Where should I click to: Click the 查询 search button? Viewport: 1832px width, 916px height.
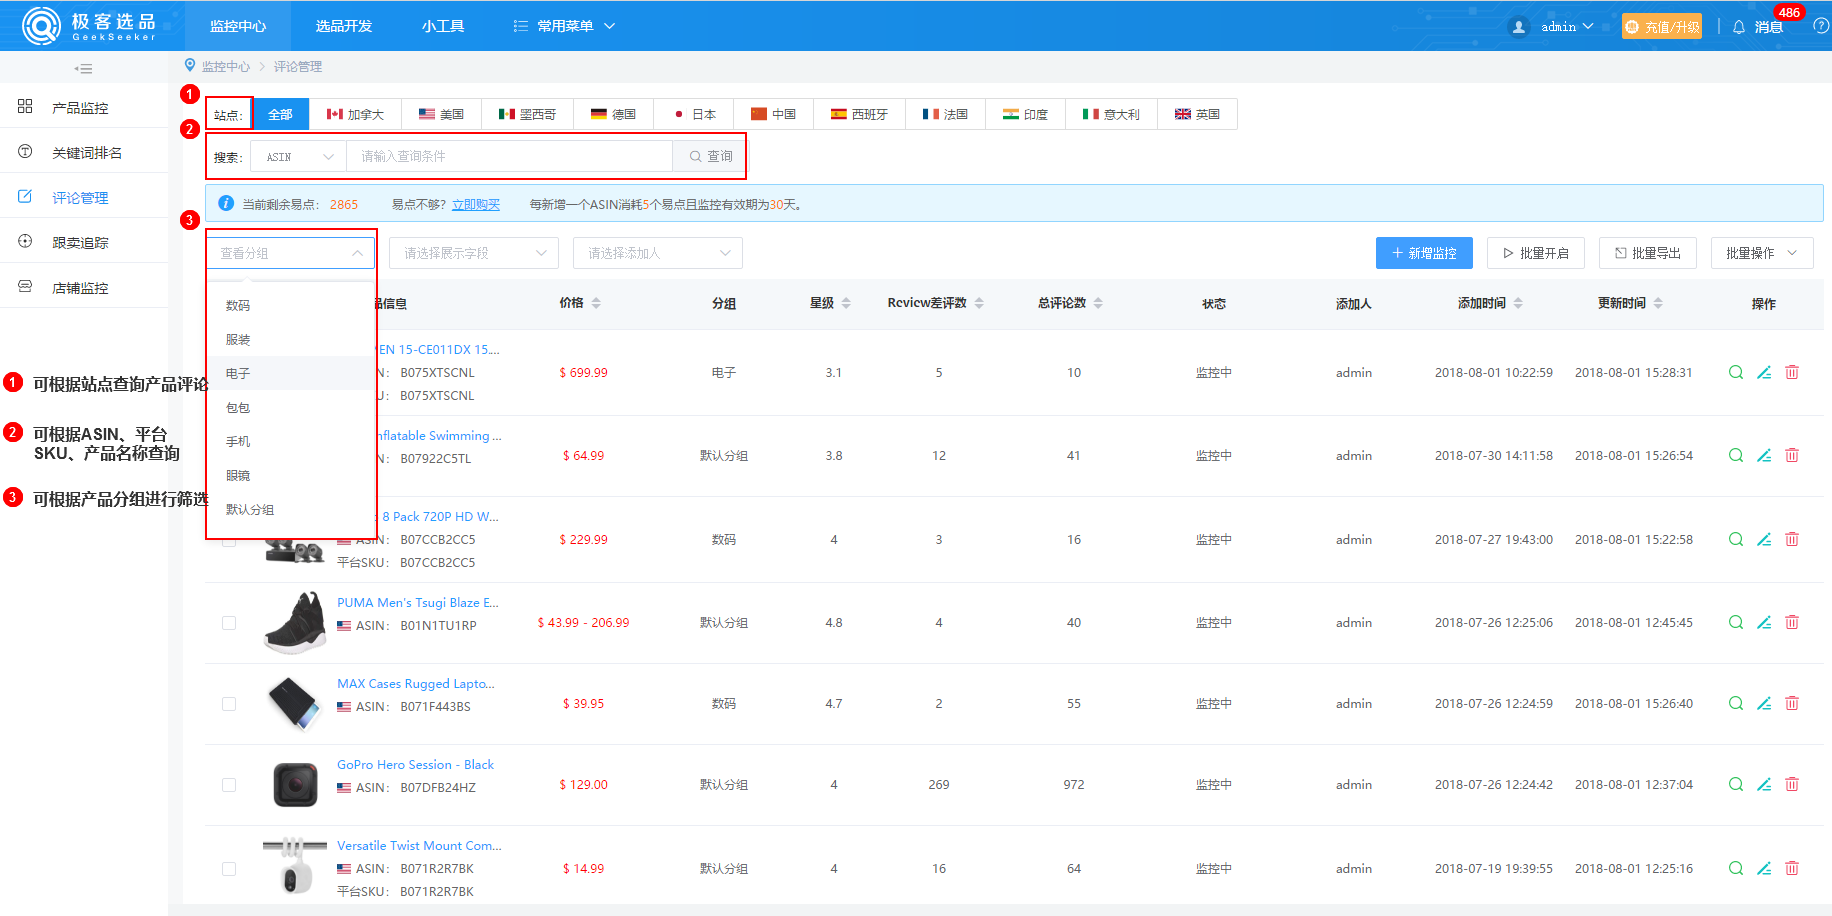[x=710, y=157]
